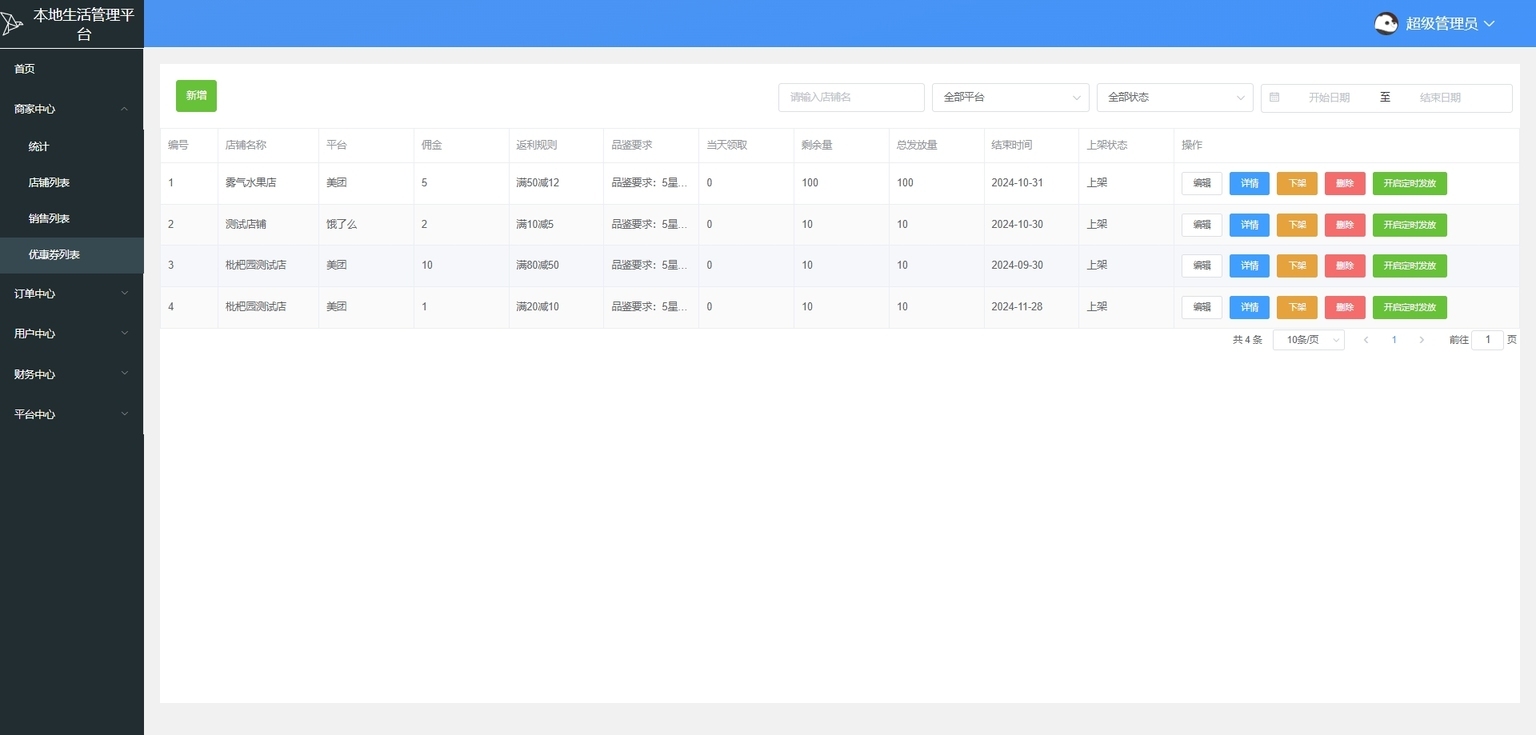Open the 超级管理员 account dropdown
Image resolution: width=1536 pixels, height=735 pixels.
(1449, 24)
